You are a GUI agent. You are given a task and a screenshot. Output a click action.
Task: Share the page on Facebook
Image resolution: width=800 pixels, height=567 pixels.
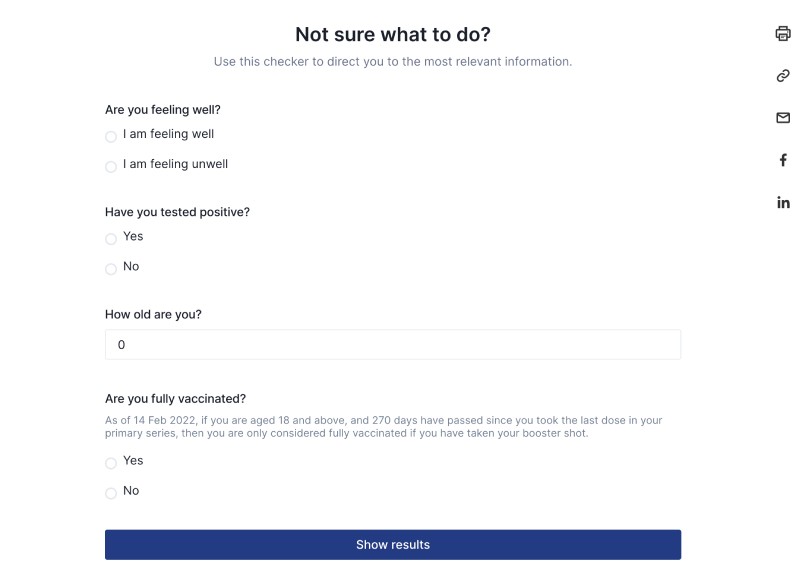pyautogui.click(x=783, y=160)
